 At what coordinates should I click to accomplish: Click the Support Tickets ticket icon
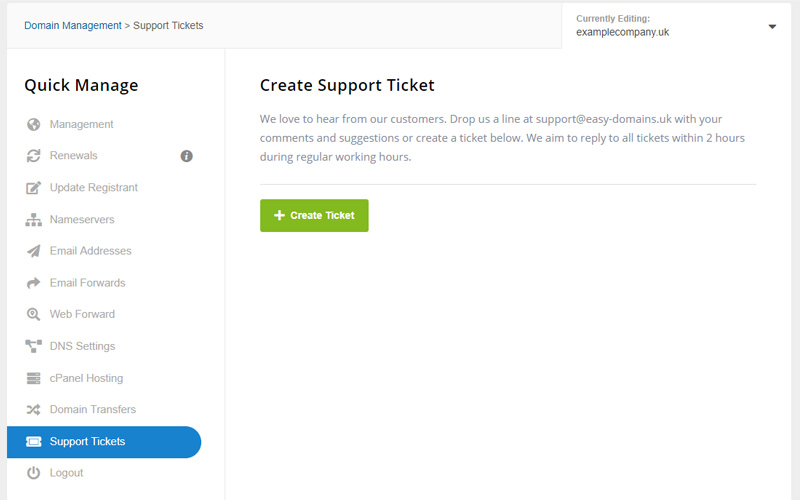(x=33, y=442)
